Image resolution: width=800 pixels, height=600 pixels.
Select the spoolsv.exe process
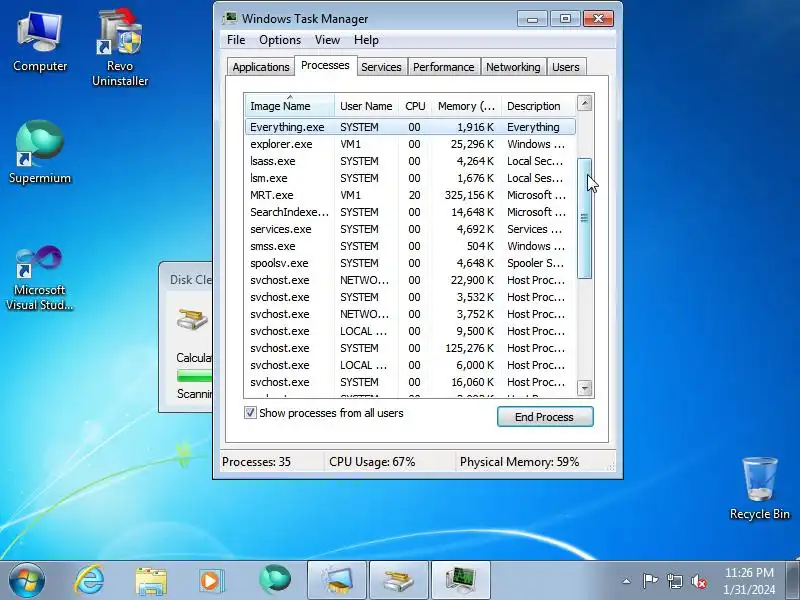point(410,263)
